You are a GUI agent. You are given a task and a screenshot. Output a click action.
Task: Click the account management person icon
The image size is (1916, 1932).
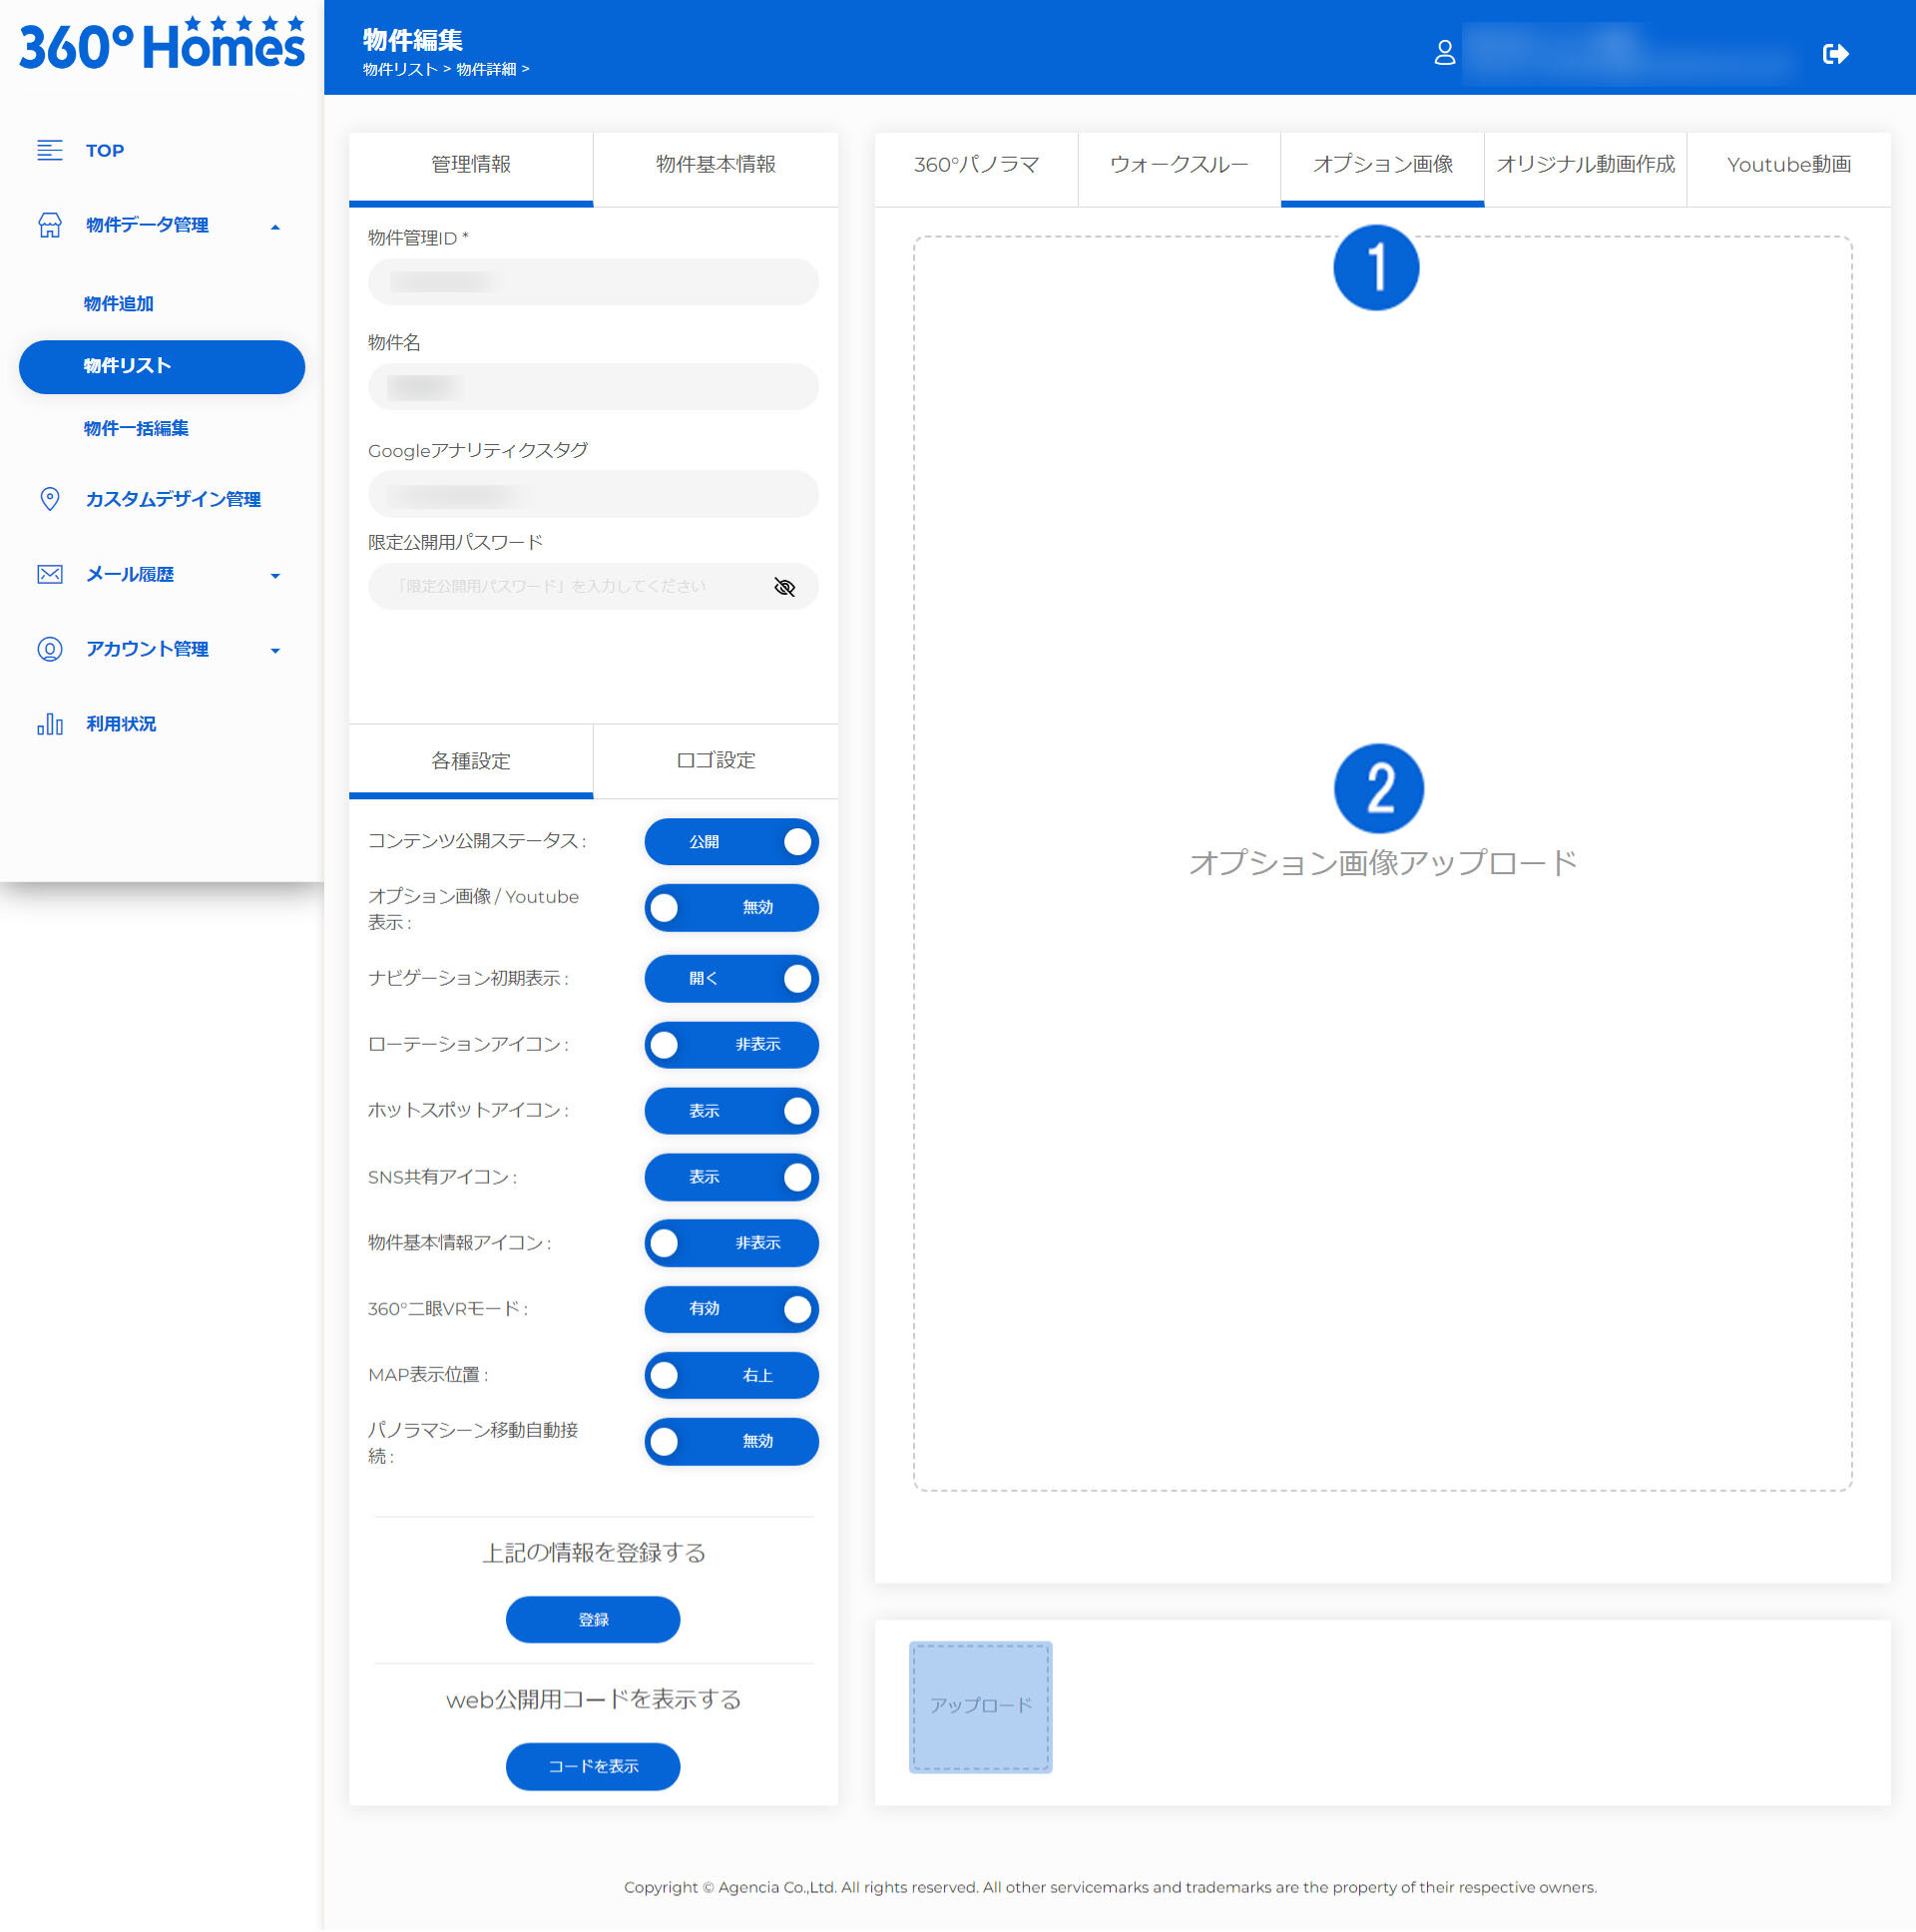[49, 649]
